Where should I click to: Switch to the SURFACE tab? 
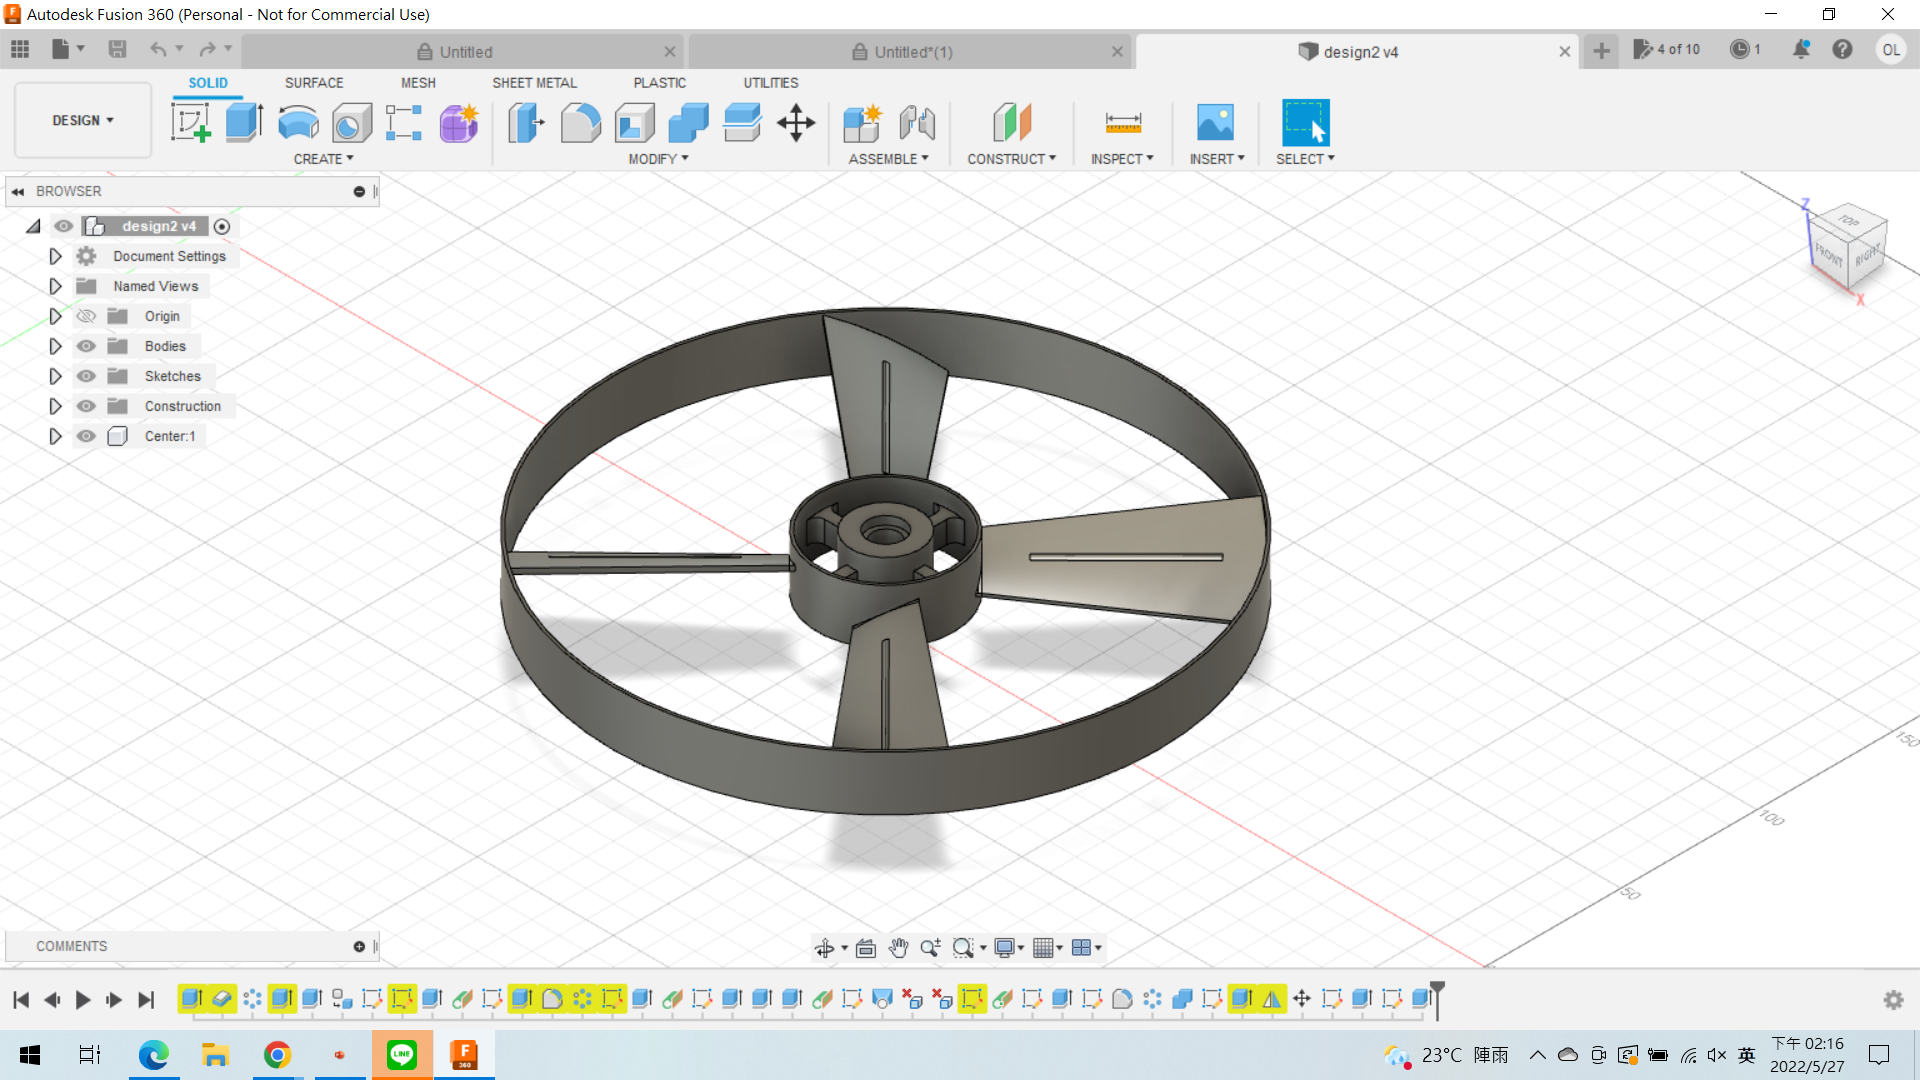(313, 83)
